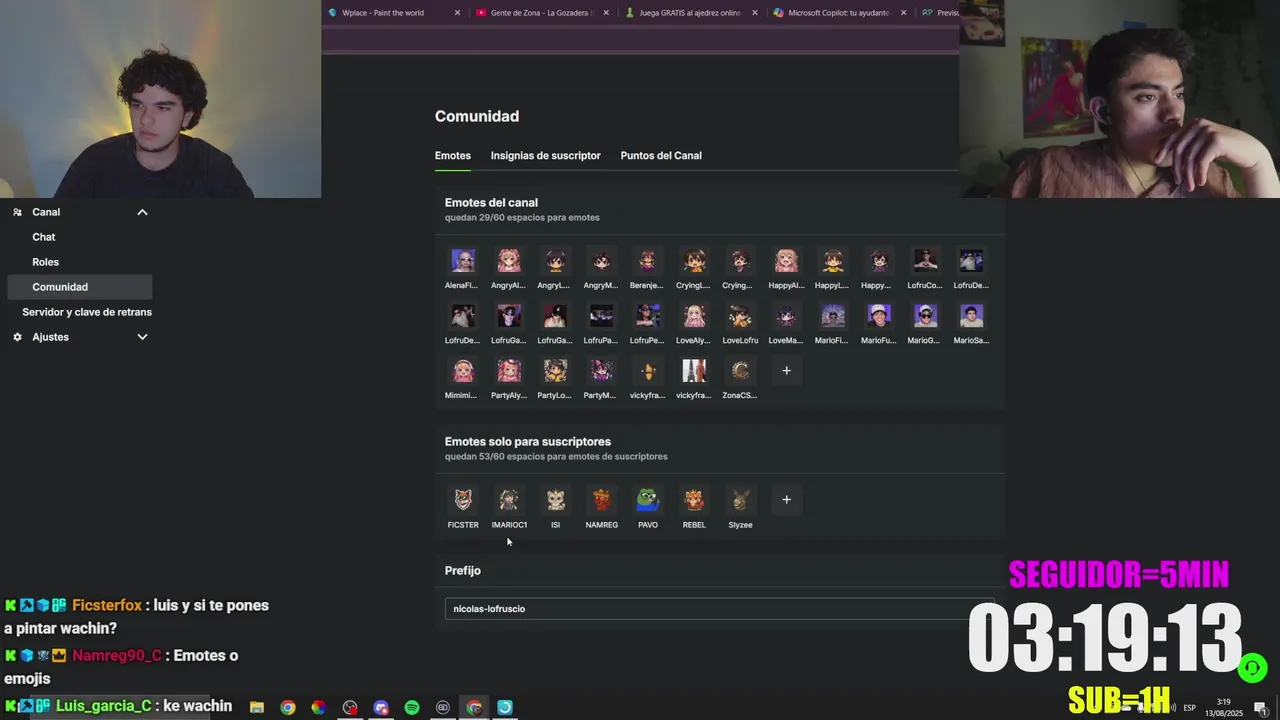
Task: Open the PartyM... emote
Action: (601, 371)
